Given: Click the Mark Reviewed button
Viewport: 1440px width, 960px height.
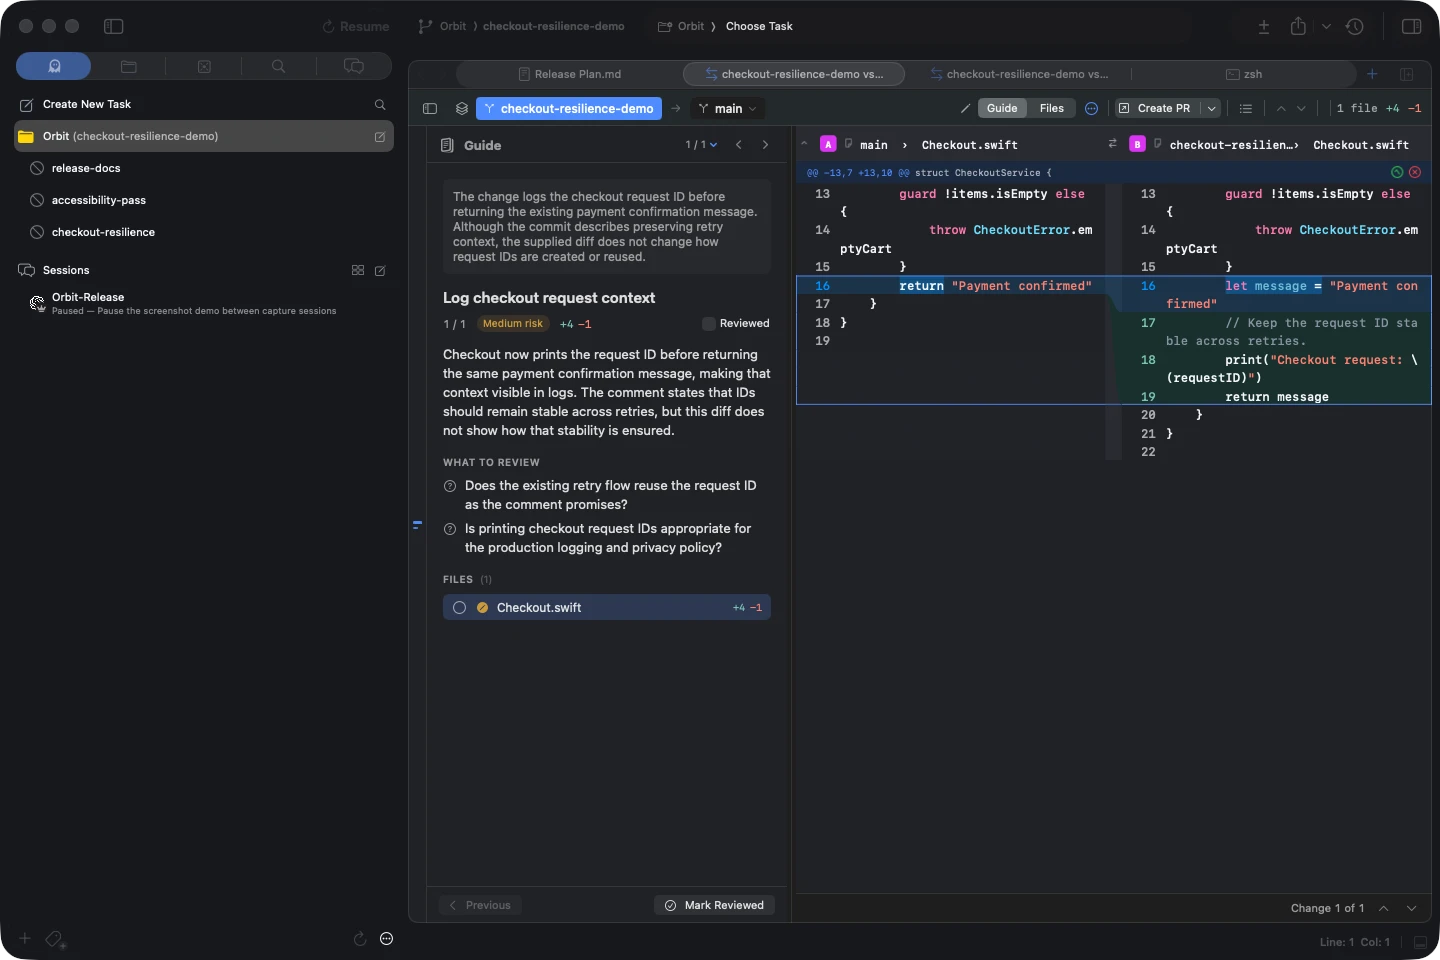Looking at the screenshot, I should pyautogui.click(x=715, y=905).
